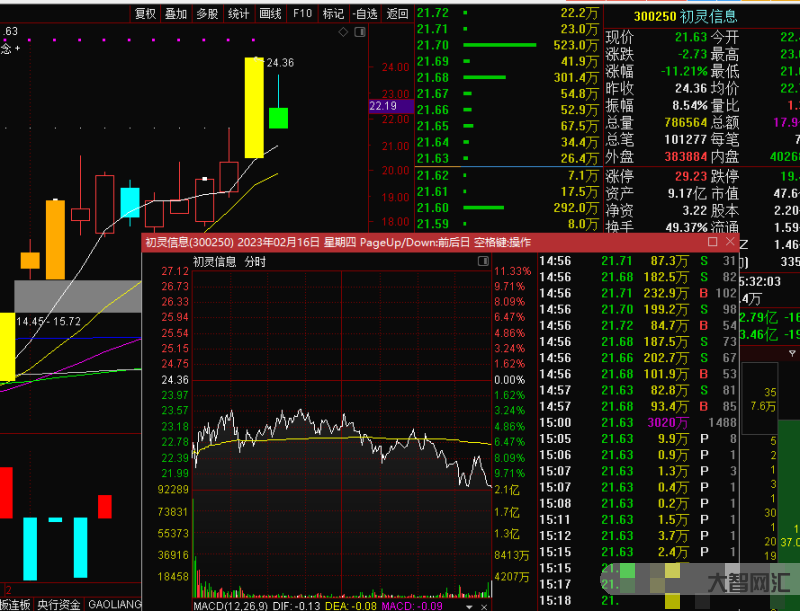Click the 返回 back button
This screenshot has width=800, height=611.
(397, 13)
